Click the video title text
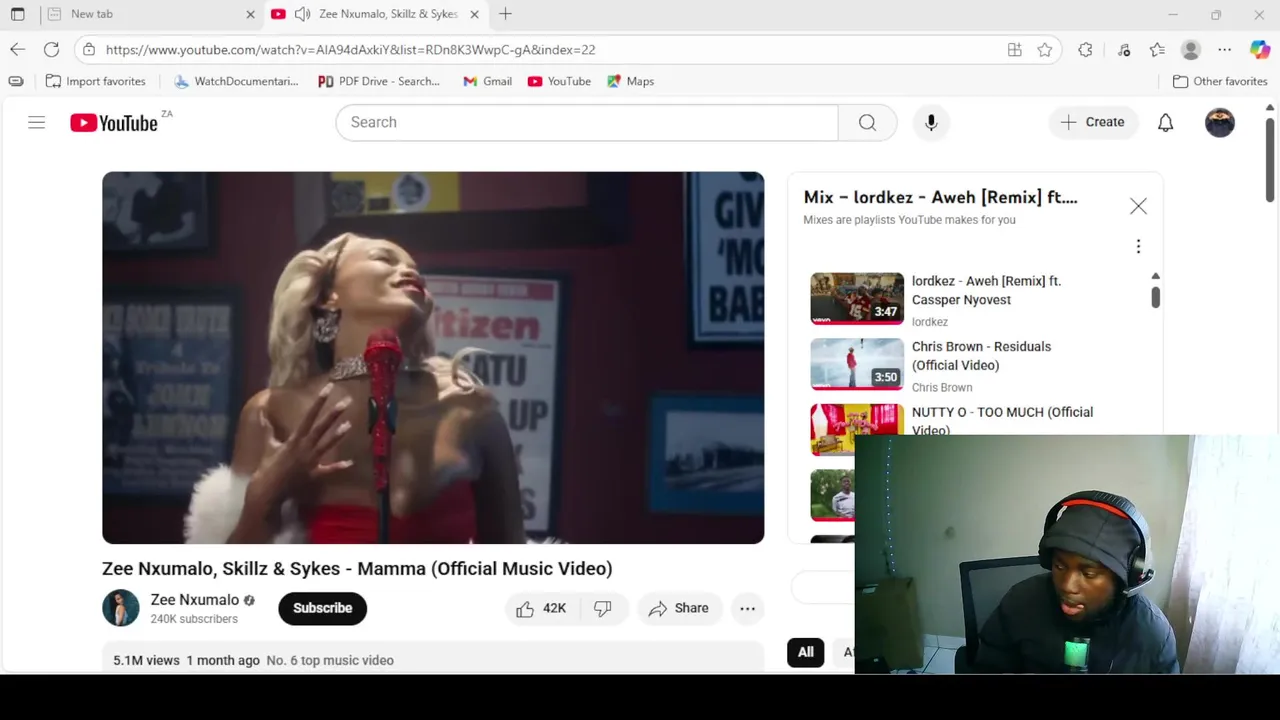 [x=357, y=568]
